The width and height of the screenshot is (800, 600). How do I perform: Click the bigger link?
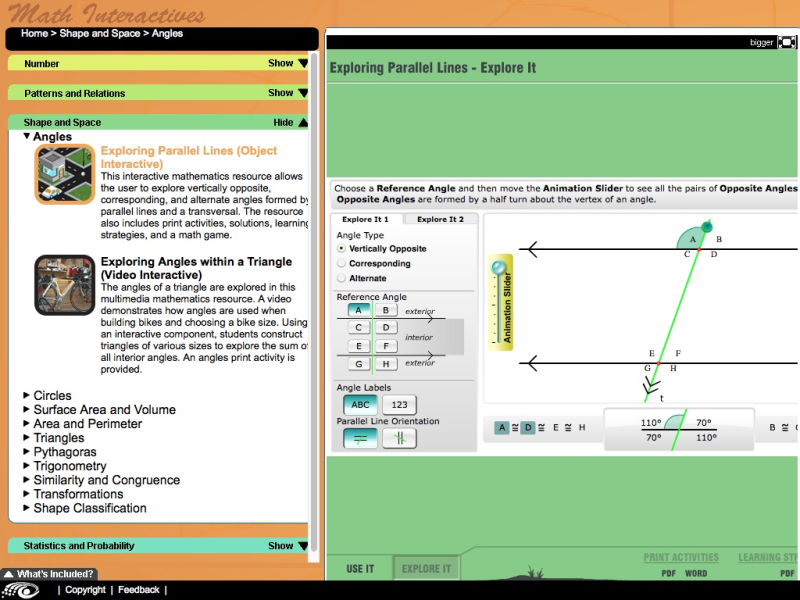click(762, 42)
